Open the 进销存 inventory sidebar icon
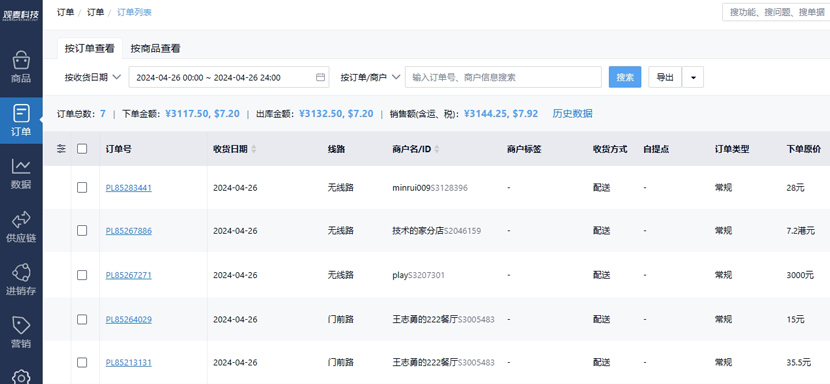 21,280
